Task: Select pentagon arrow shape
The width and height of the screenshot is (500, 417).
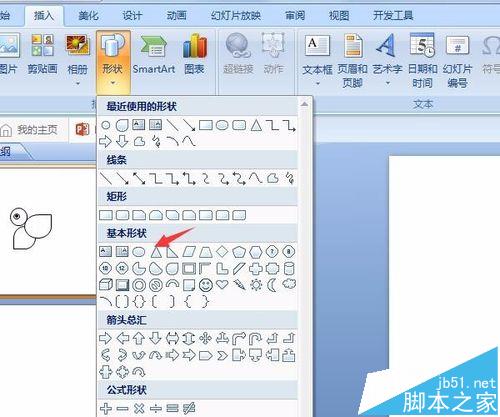Action: point(205,356)
